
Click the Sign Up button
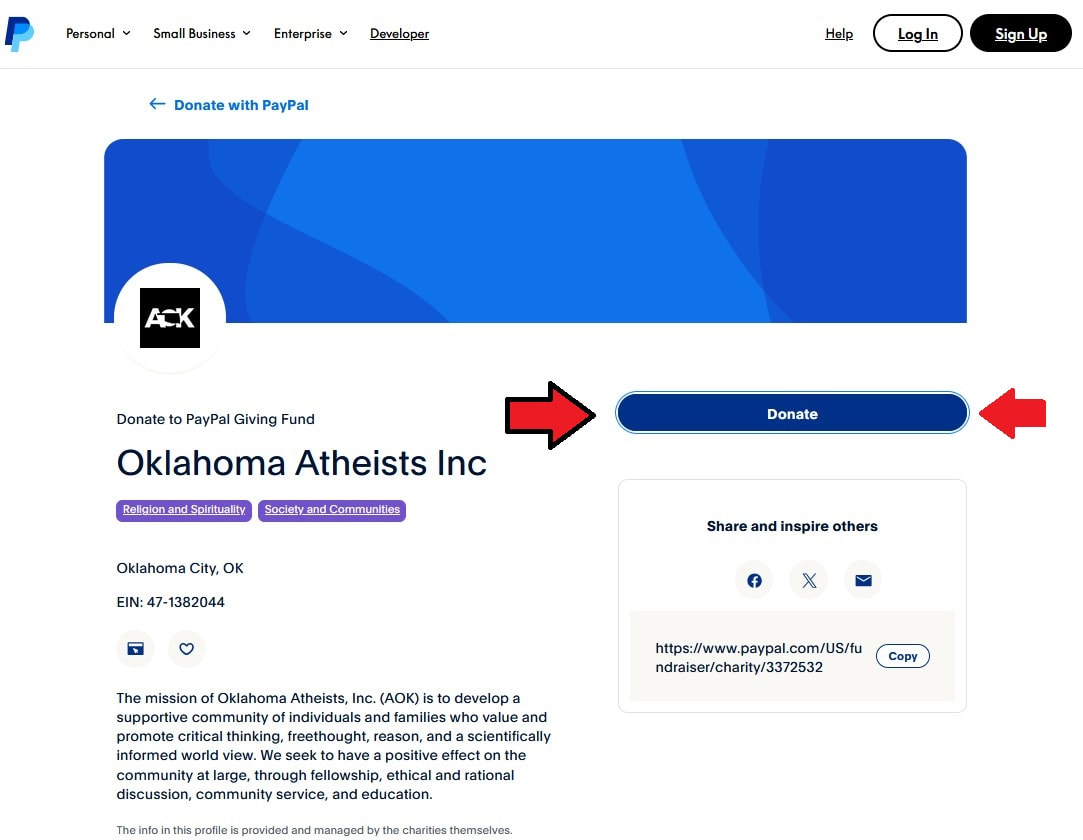1020,33
